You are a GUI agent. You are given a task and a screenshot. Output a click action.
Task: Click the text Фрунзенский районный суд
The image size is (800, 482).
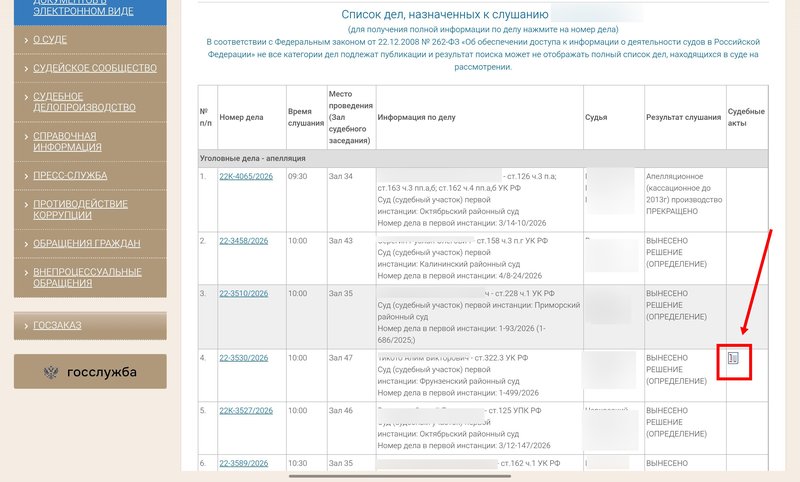click(x=469, y=382)
